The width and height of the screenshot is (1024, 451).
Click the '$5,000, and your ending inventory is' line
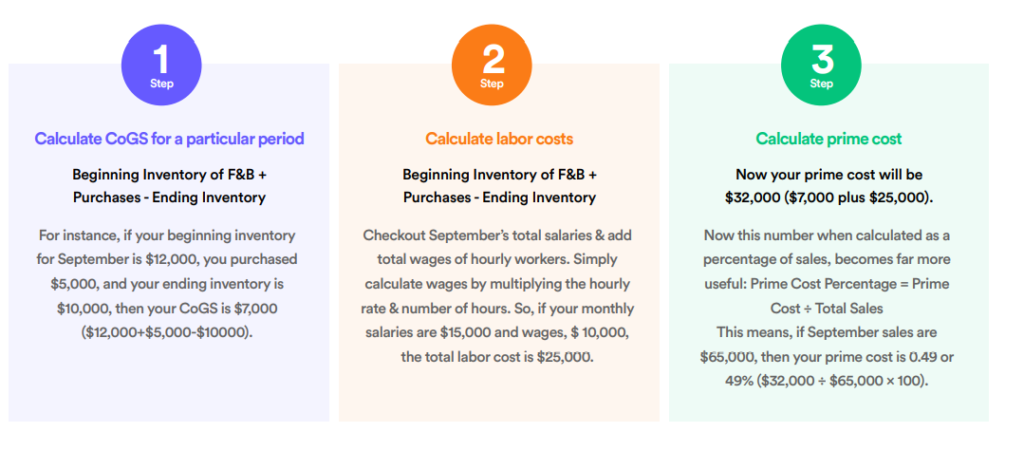tap(169, 283)
